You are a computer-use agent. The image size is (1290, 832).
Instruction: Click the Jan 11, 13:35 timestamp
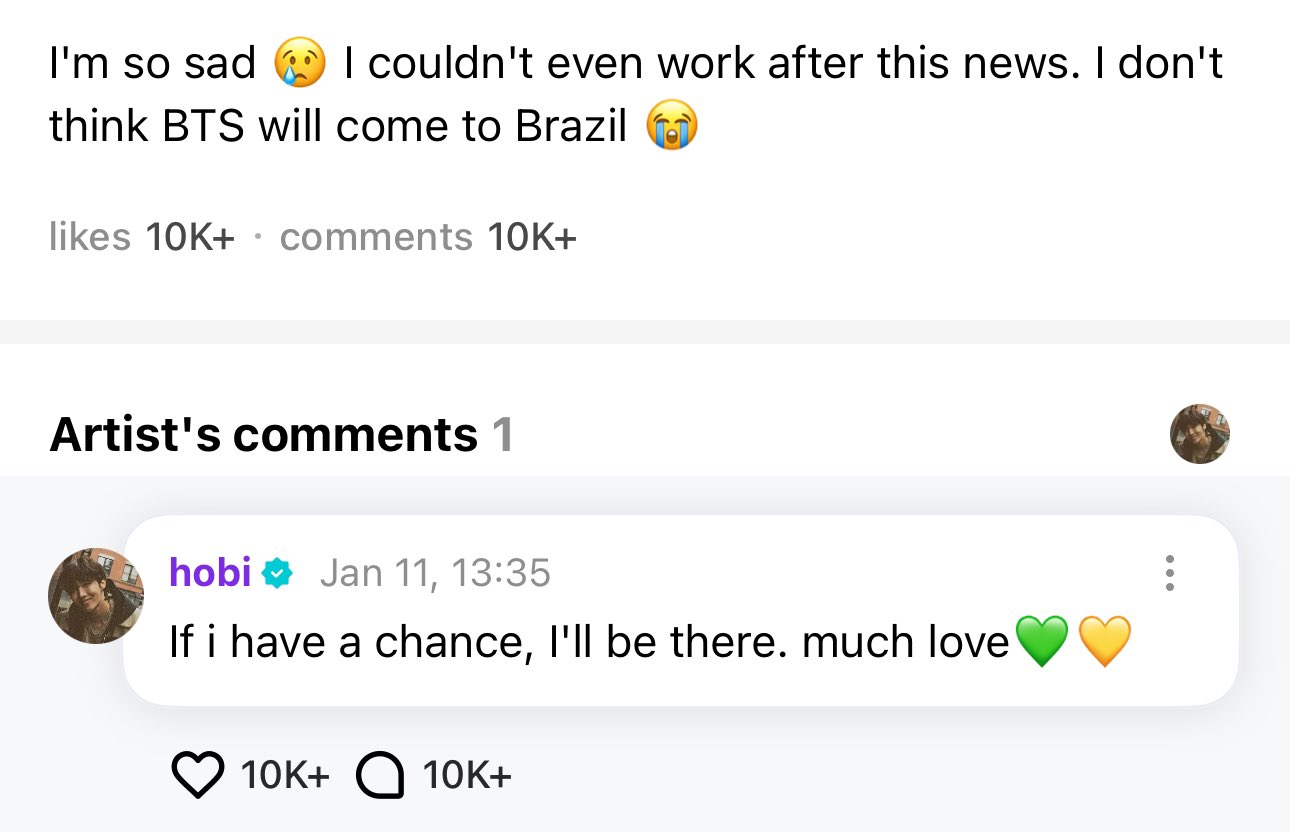(x=435, y=572)
